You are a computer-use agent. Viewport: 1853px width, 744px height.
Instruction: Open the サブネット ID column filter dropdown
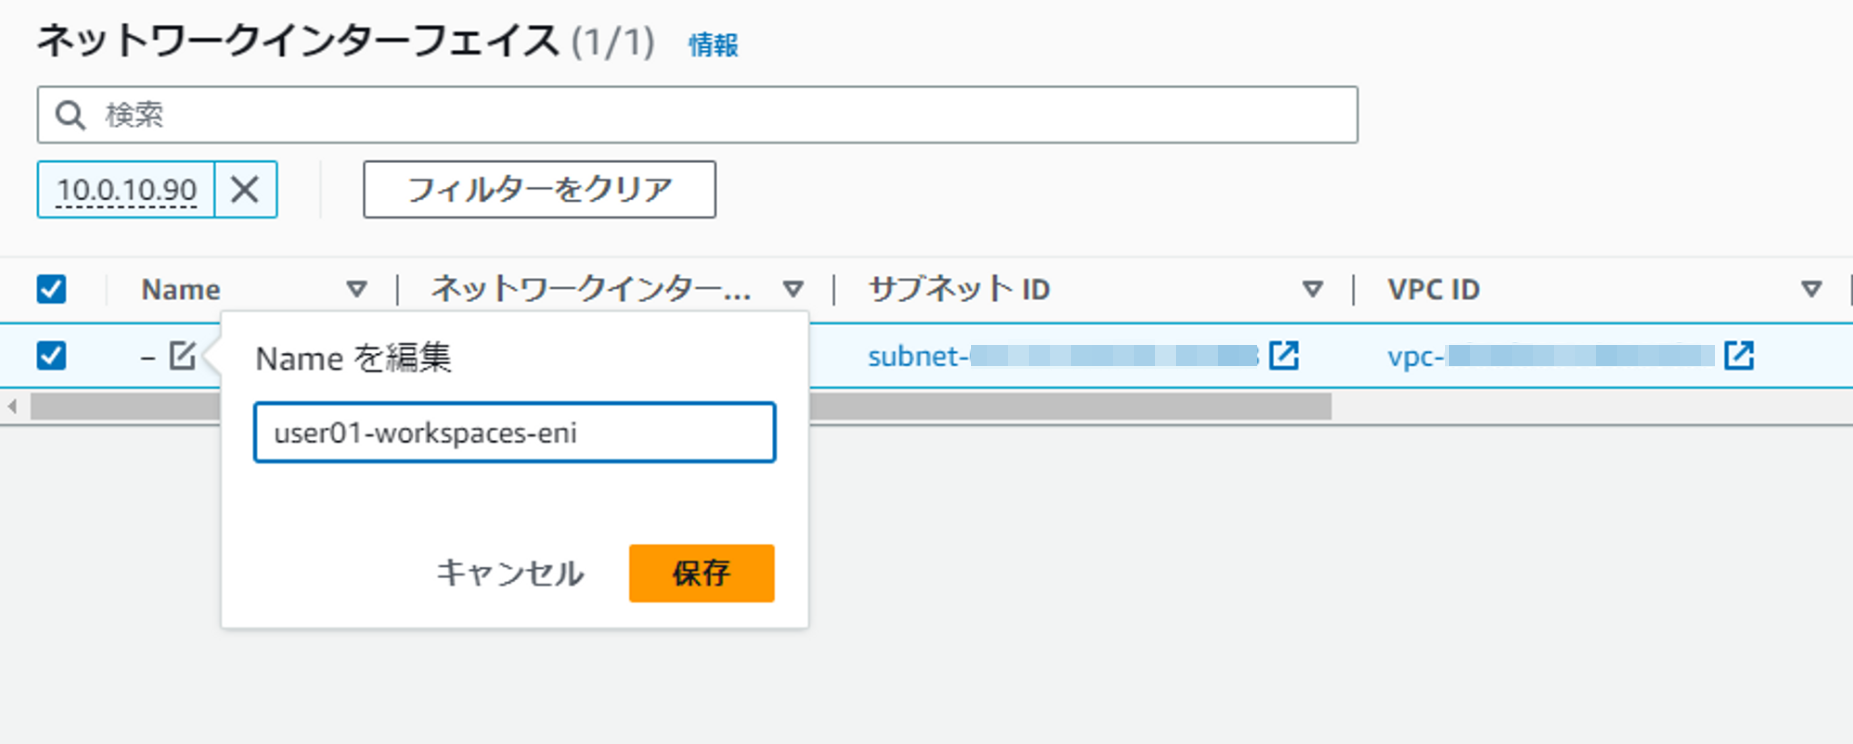(x=1314, y=288)
